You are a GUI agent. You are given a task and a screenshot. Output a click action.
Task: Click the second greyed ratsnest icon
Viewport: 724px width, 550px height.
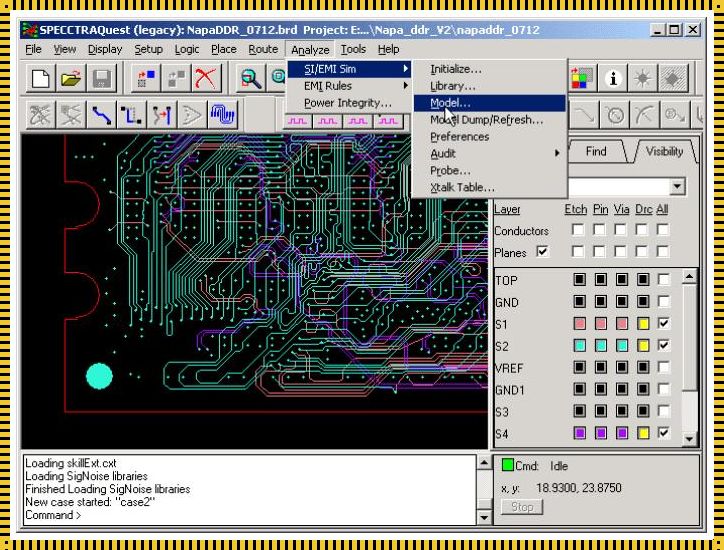coord(71,115)
